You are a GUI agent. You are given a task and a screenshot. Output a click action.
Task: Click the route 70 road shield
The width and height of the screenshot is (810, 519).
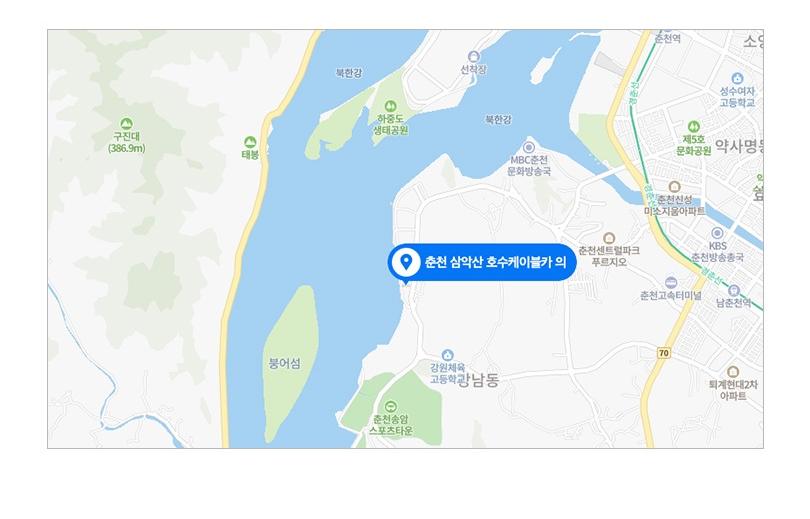(664, 353)
